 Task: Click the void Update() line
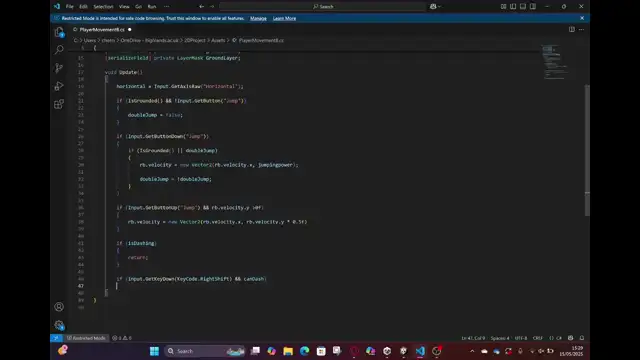tap(124, 72)
